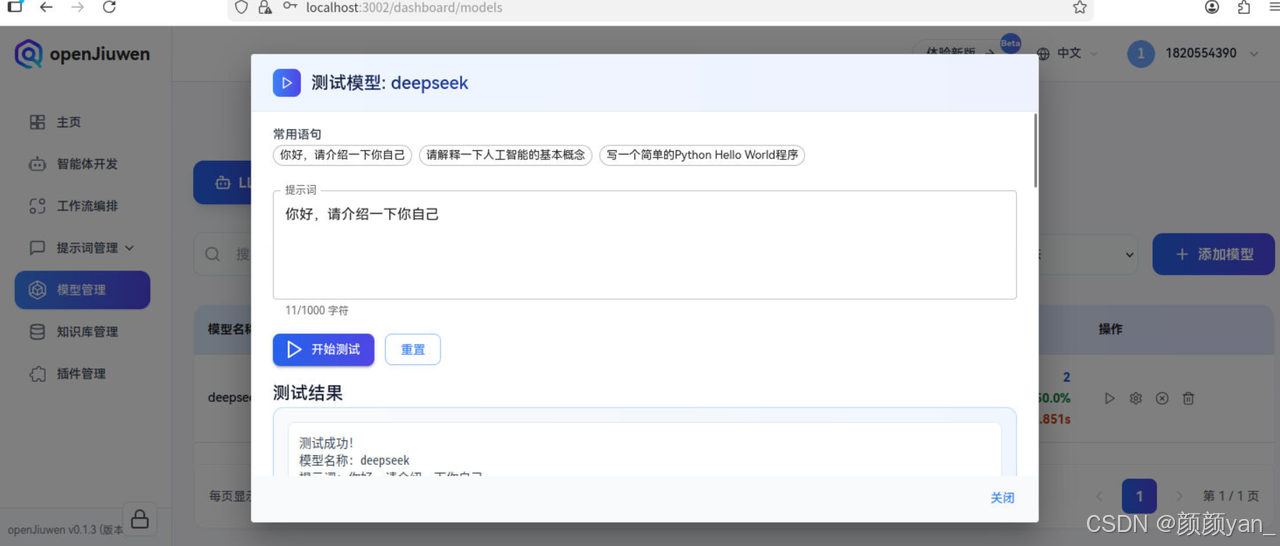Viewport: 1280px width, 546px height.
Task: Click the 添加模型 button
Action: point(1214,254)
